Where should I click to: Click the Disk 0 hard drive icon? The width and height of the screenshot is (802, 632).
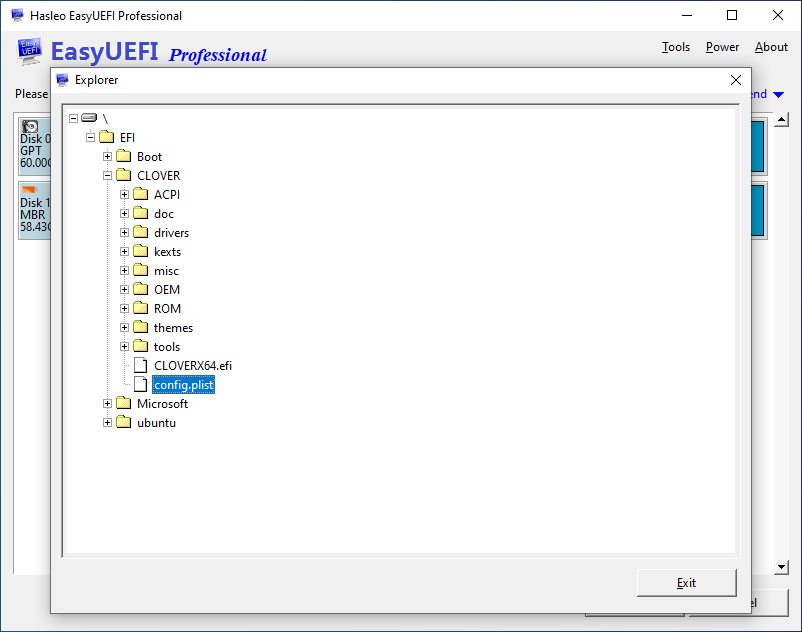(30, 126)
